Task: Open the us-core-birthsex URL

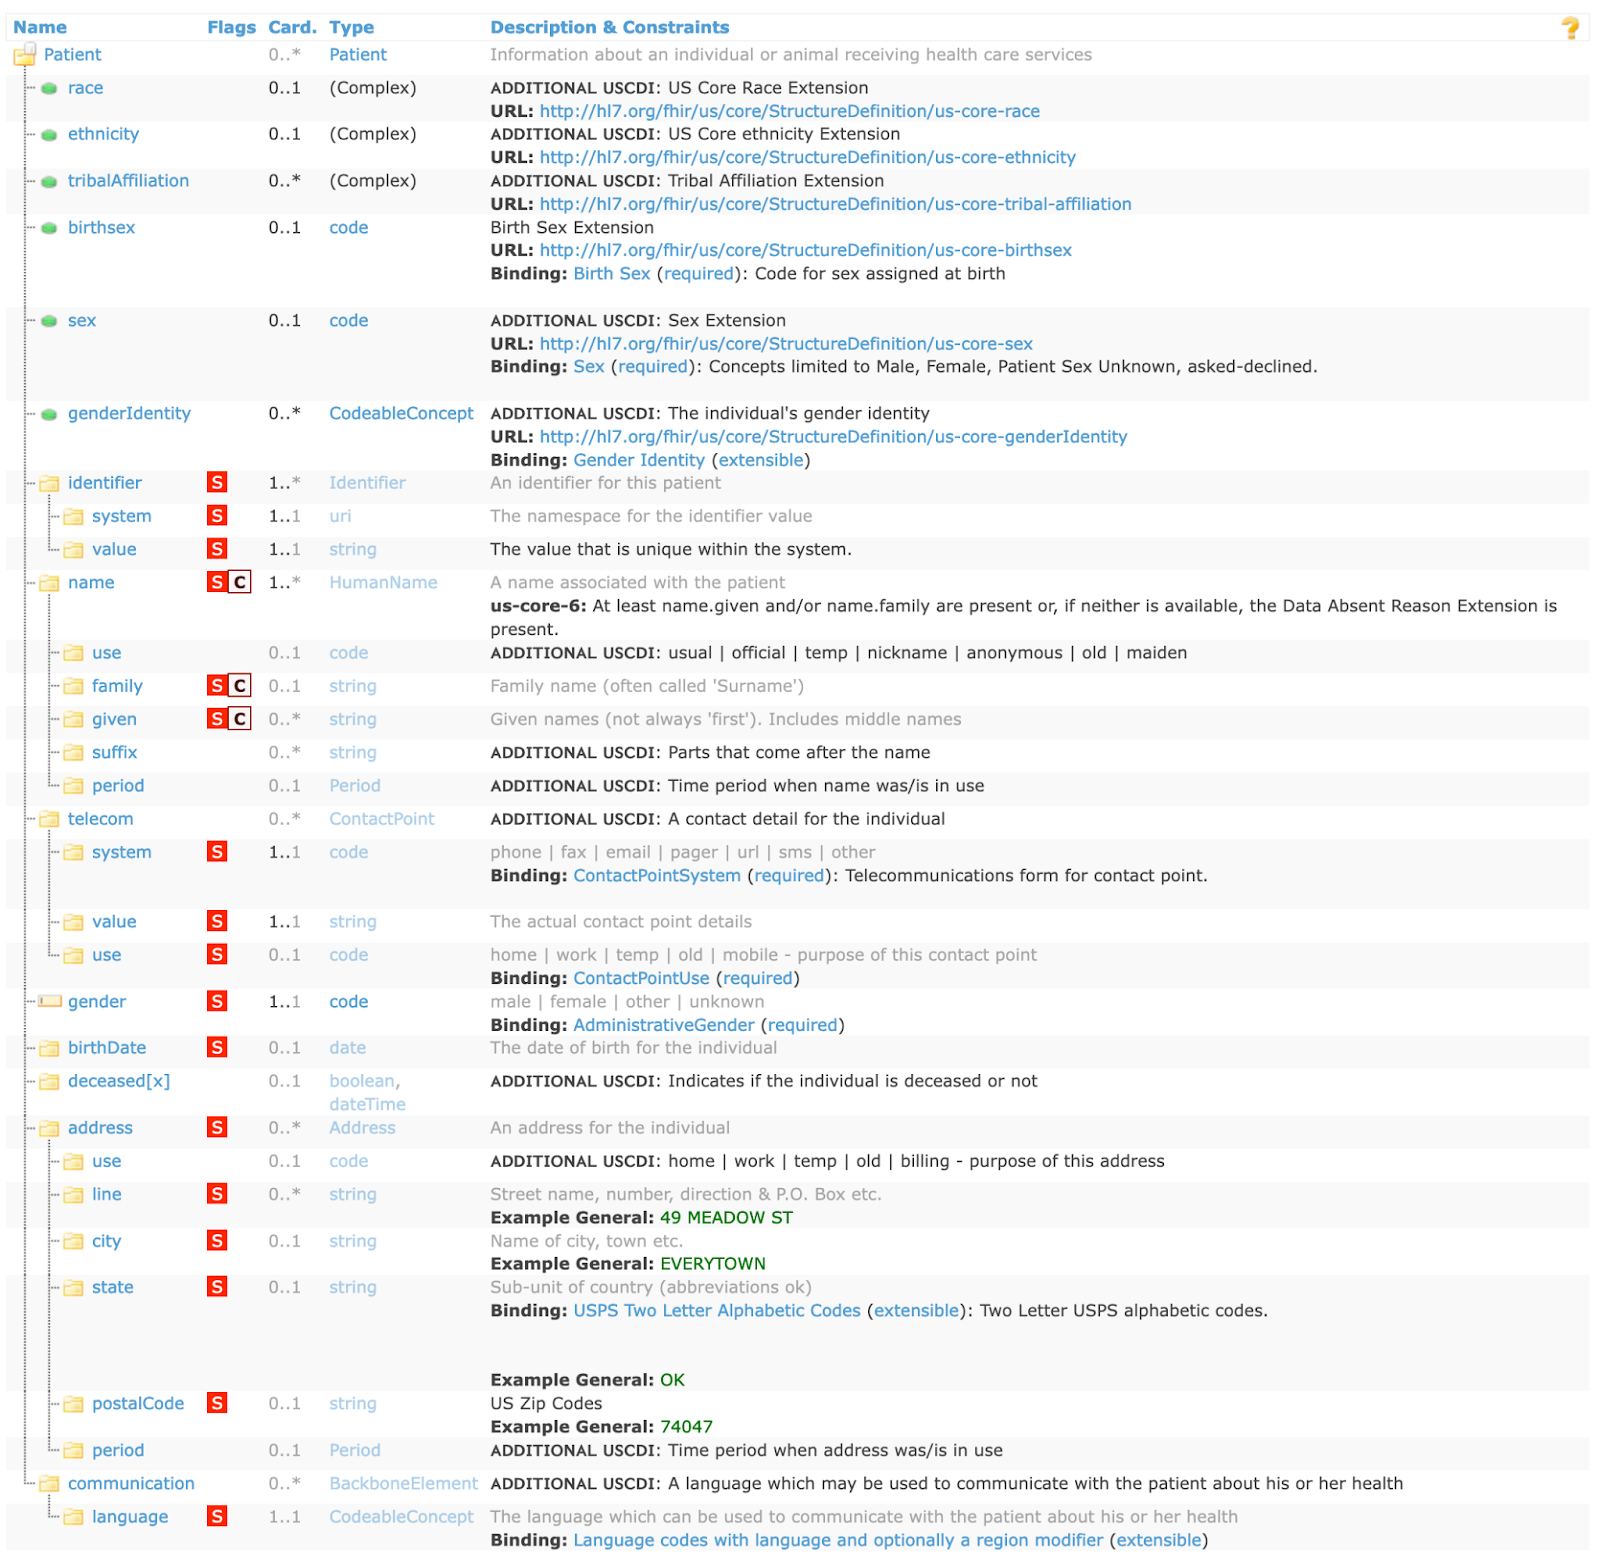Action: (x=806, y=250)
